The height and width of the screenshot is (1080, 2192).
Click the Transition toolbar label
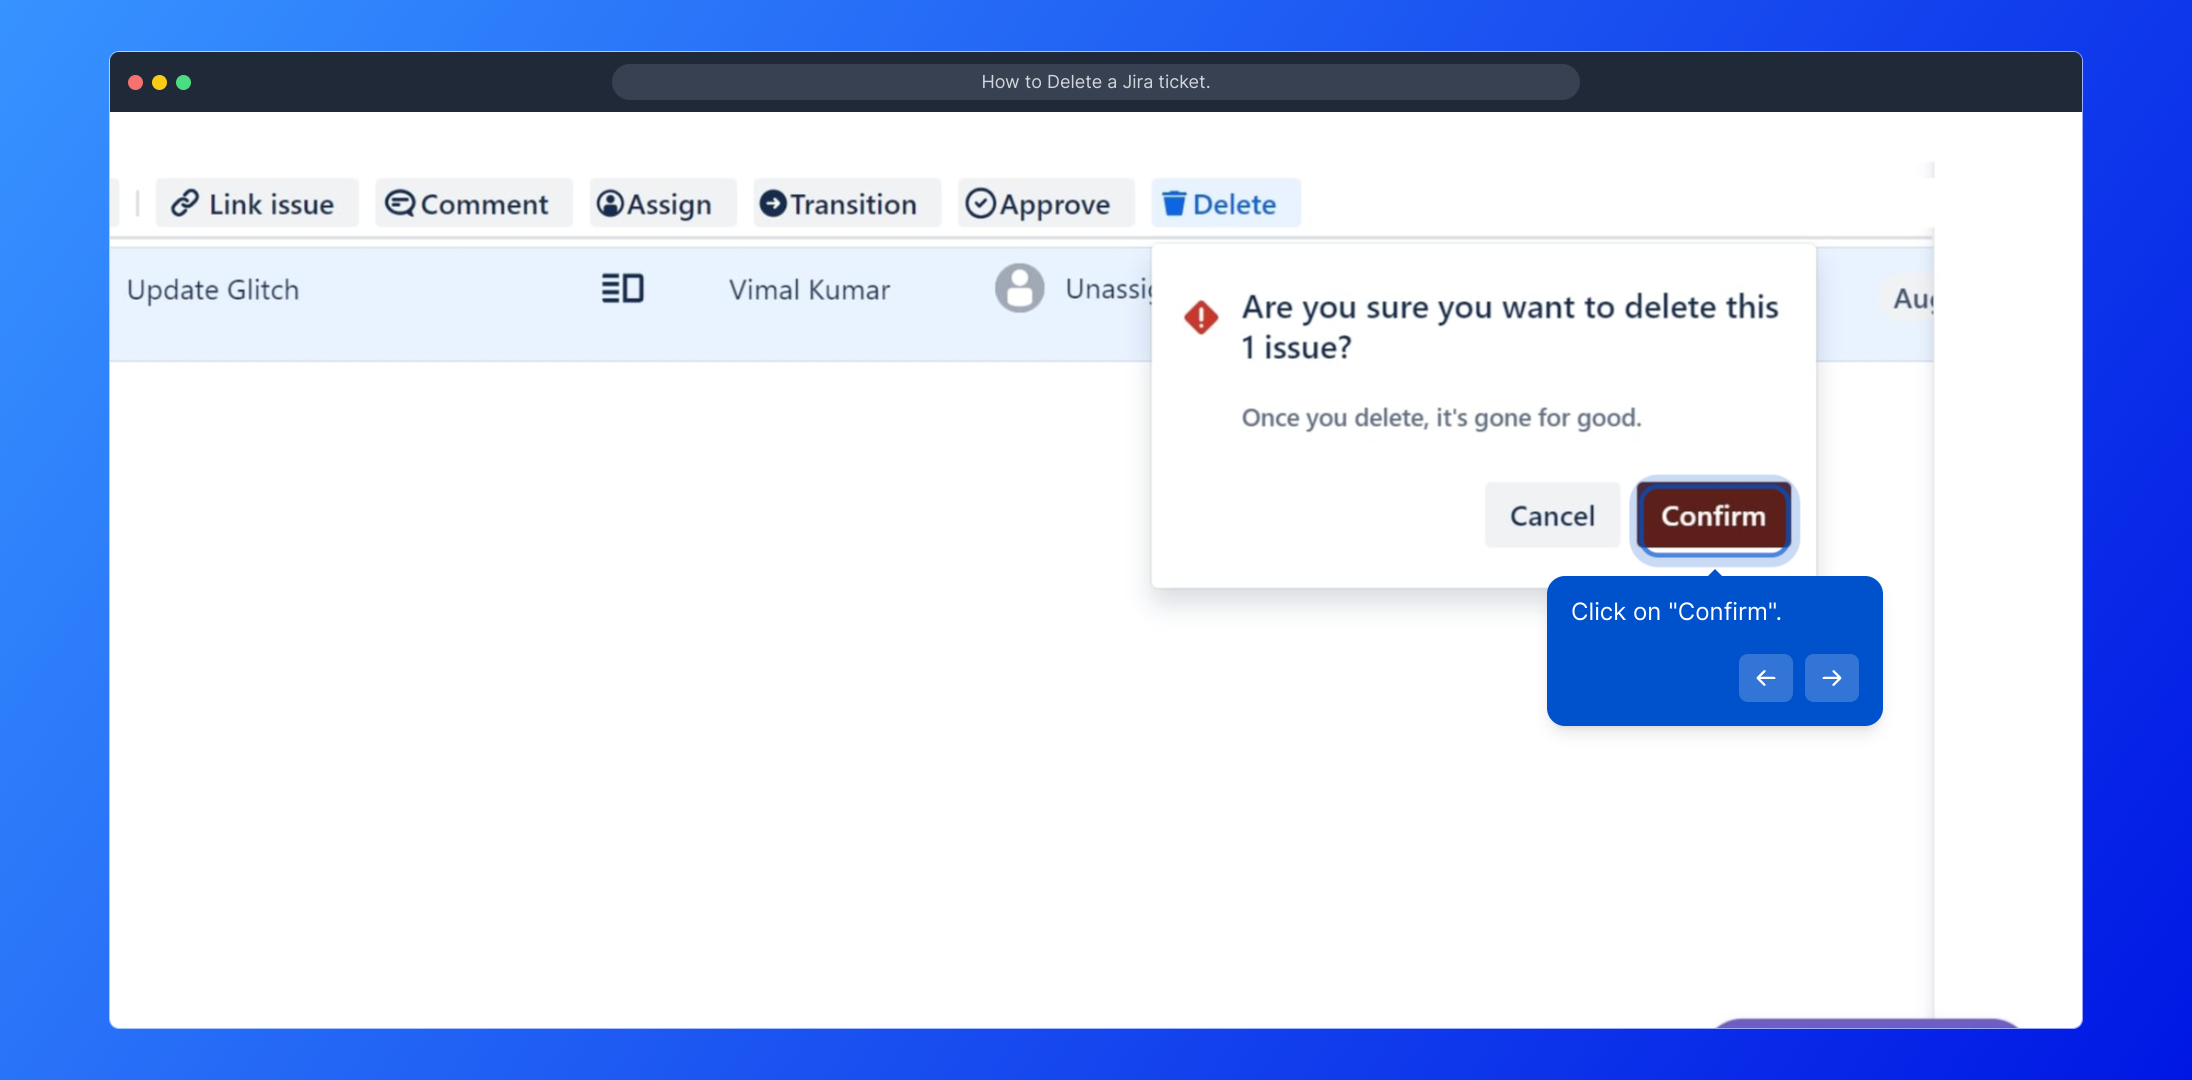pos(853,204)
